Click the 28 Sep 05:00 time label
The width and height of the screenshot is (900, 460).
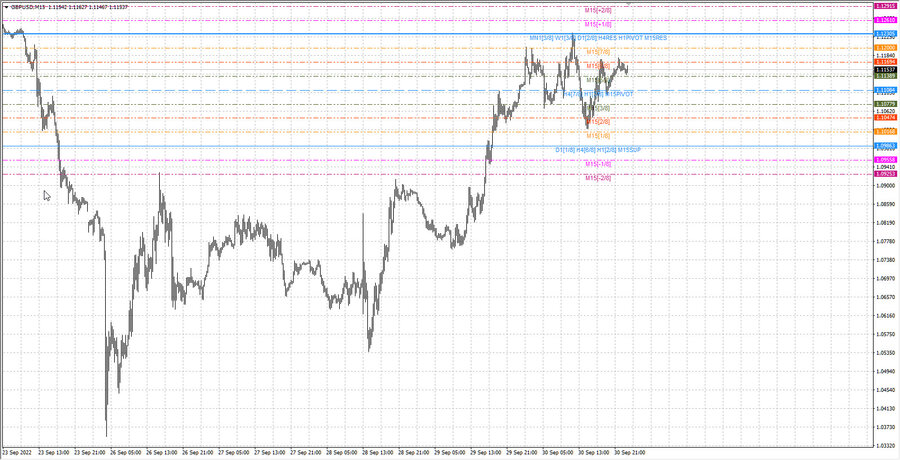point(342,453)
